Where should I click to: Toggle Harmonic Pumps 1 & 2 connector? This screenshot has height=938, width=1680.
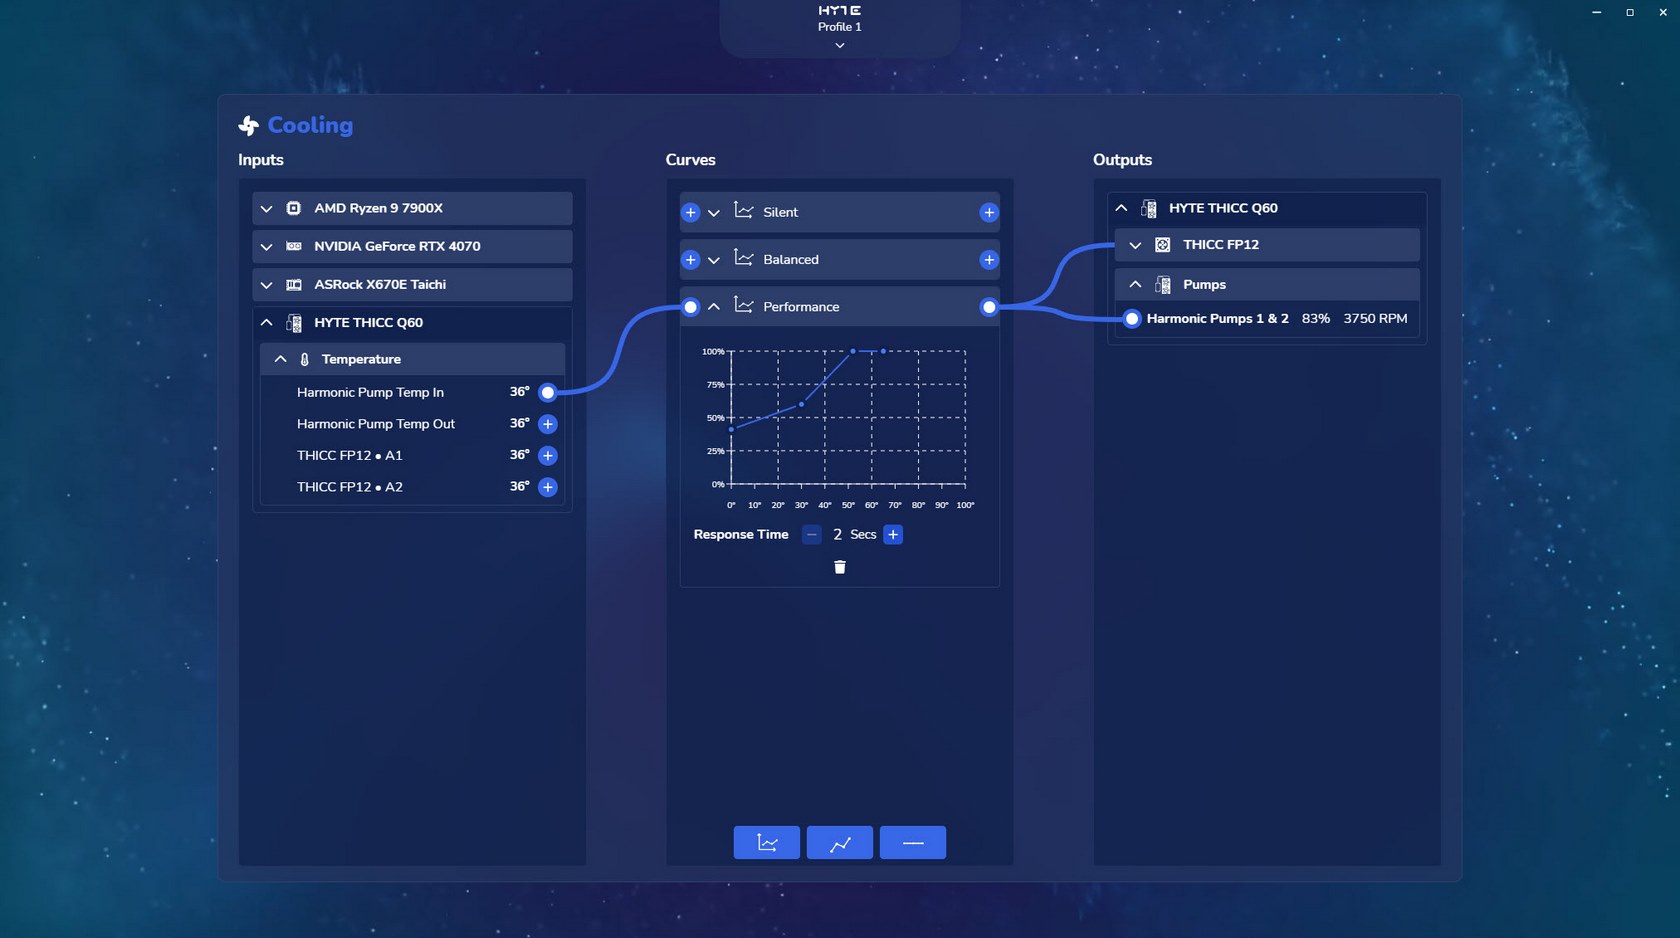pyautogui.click(x=1132, y=319)
